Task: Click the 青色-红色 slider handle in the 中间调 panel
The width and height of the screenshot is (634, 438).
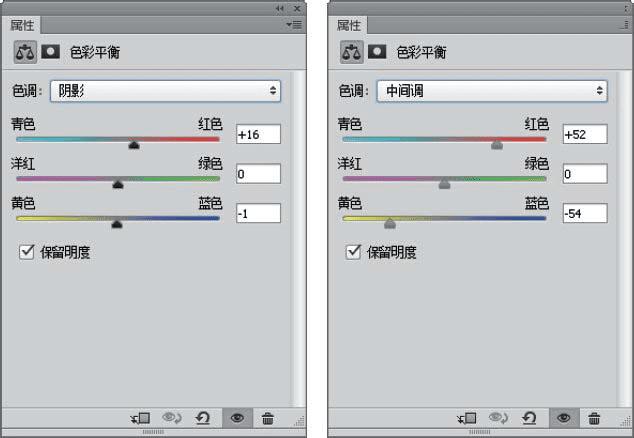Action: [497, 146]
